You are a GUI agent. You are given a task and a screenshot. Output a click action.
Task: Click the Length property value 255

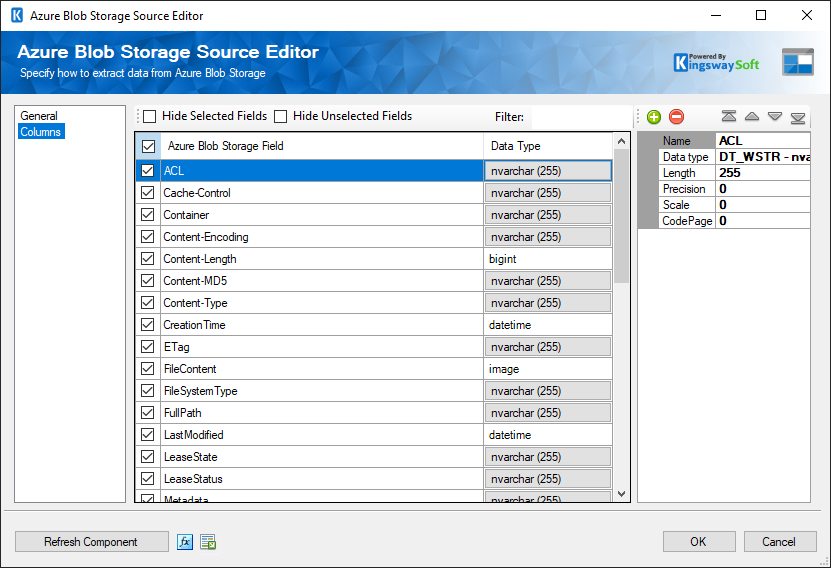pos(763,173)
